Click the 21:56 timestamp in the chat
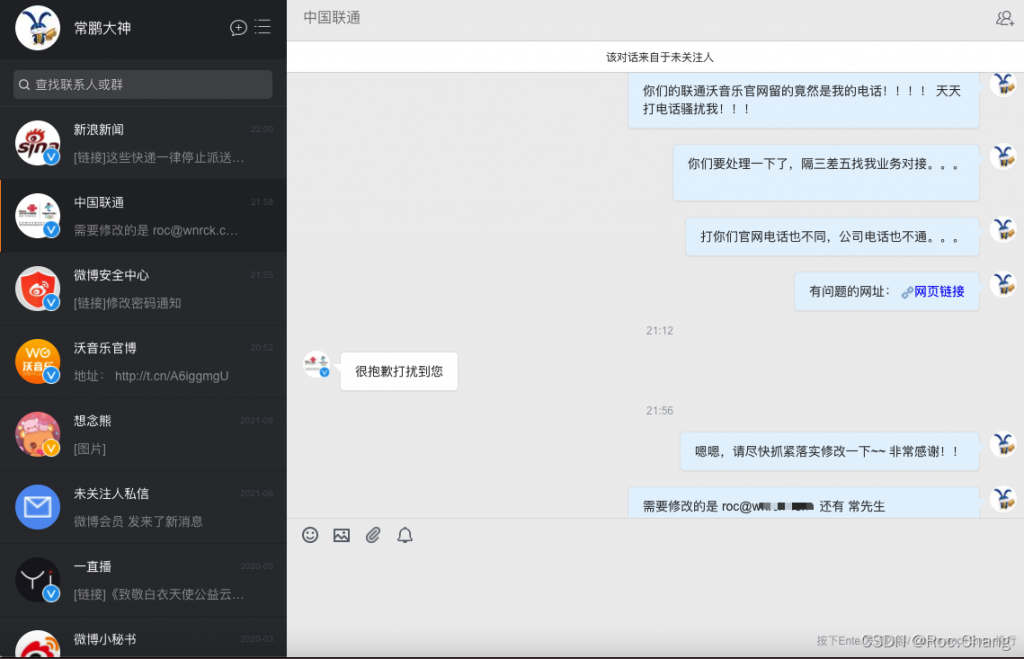 [x=660, y=411]
